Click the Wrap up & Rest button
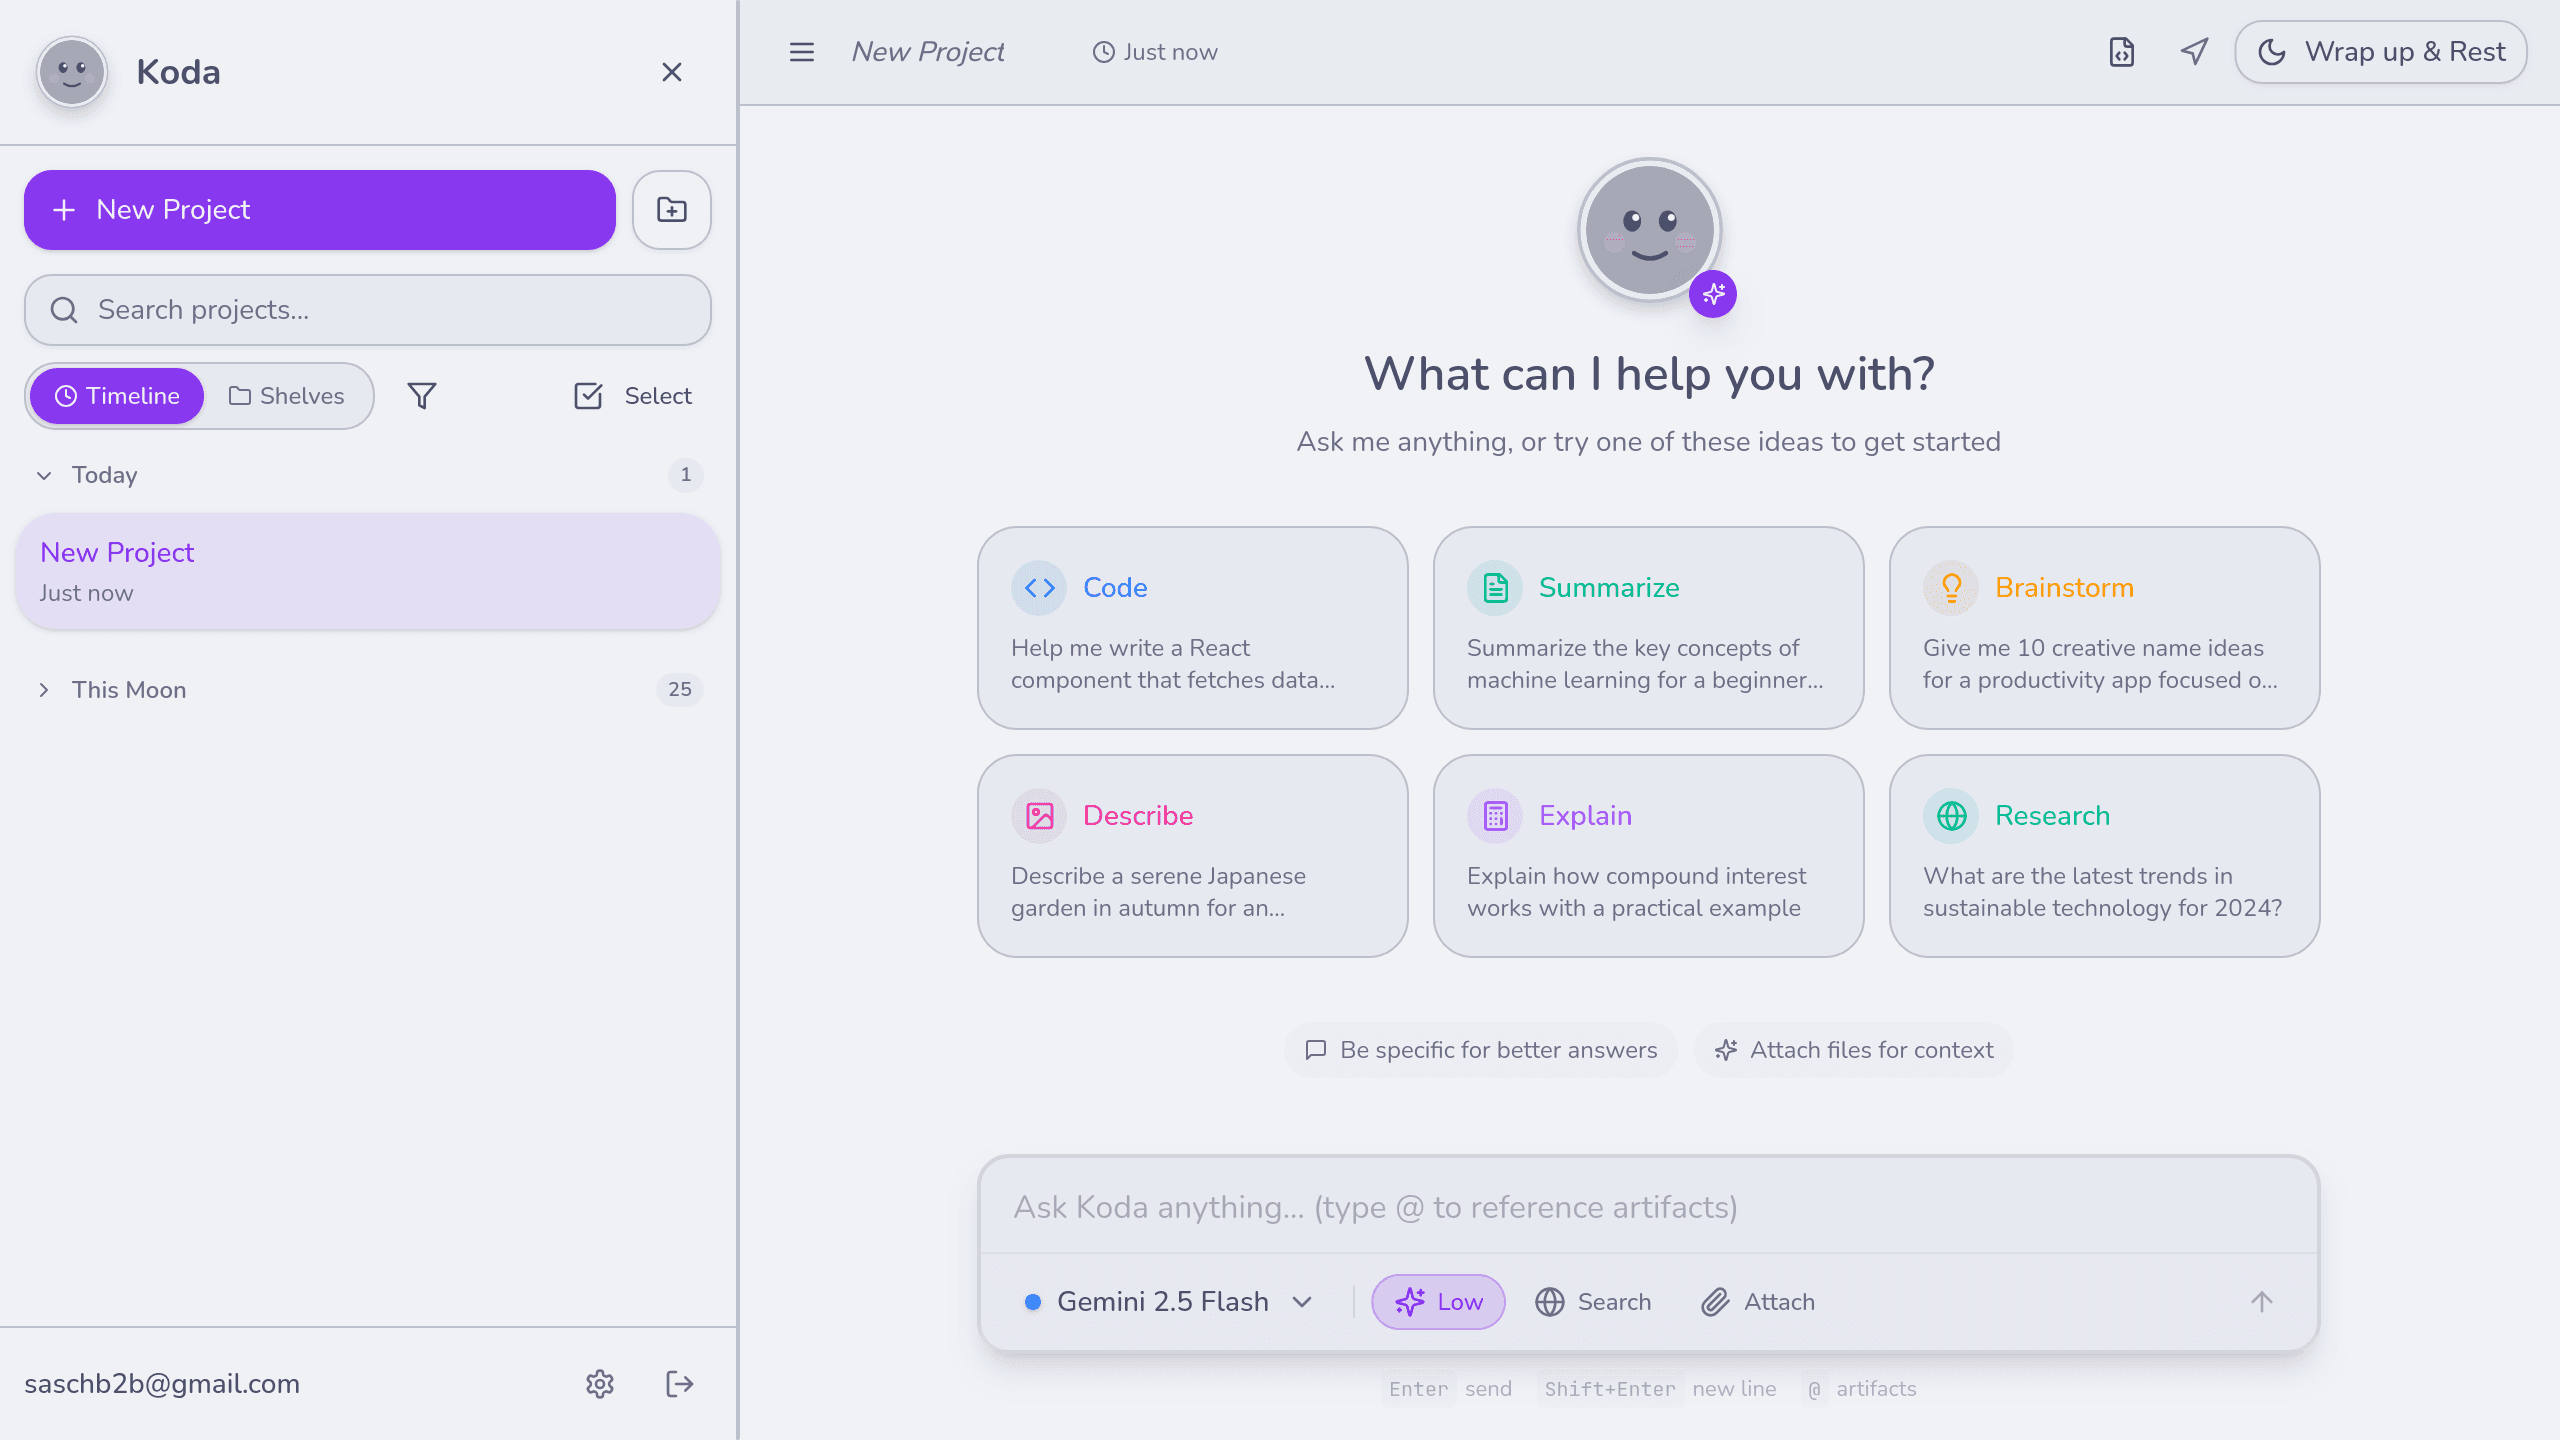This screenshot has width=2560, height=1440. (x=2381, y=52)
